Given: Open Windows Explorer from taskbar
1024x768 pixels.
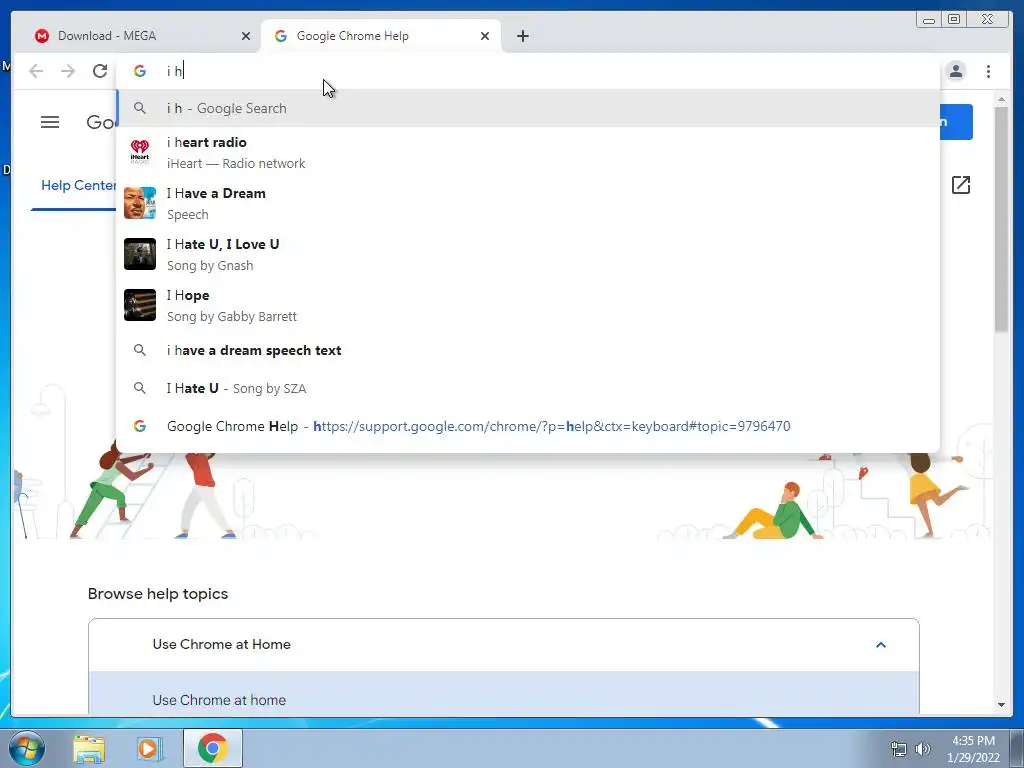Looking at the screenshot, I should 89,748.
